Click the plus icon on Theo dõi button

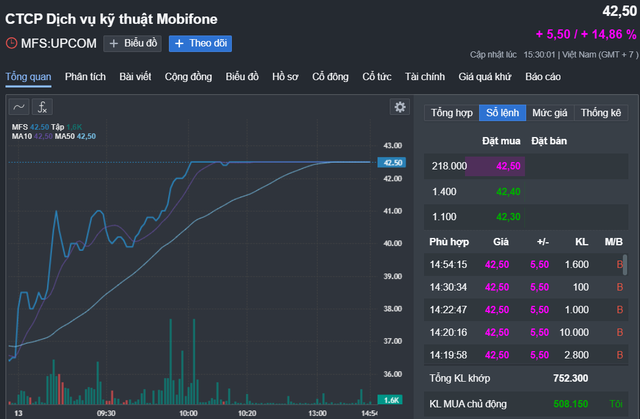(x=179, y=44)
